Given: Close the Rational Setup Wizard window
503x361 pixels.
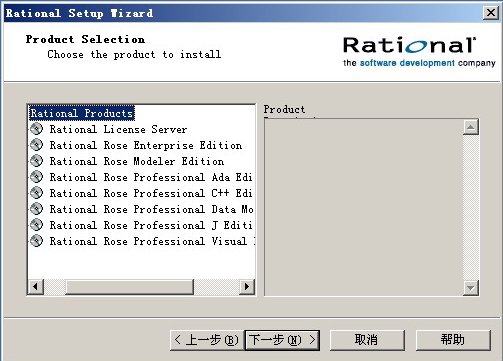Looking at the screenshot, I should (x=491, y=13).
